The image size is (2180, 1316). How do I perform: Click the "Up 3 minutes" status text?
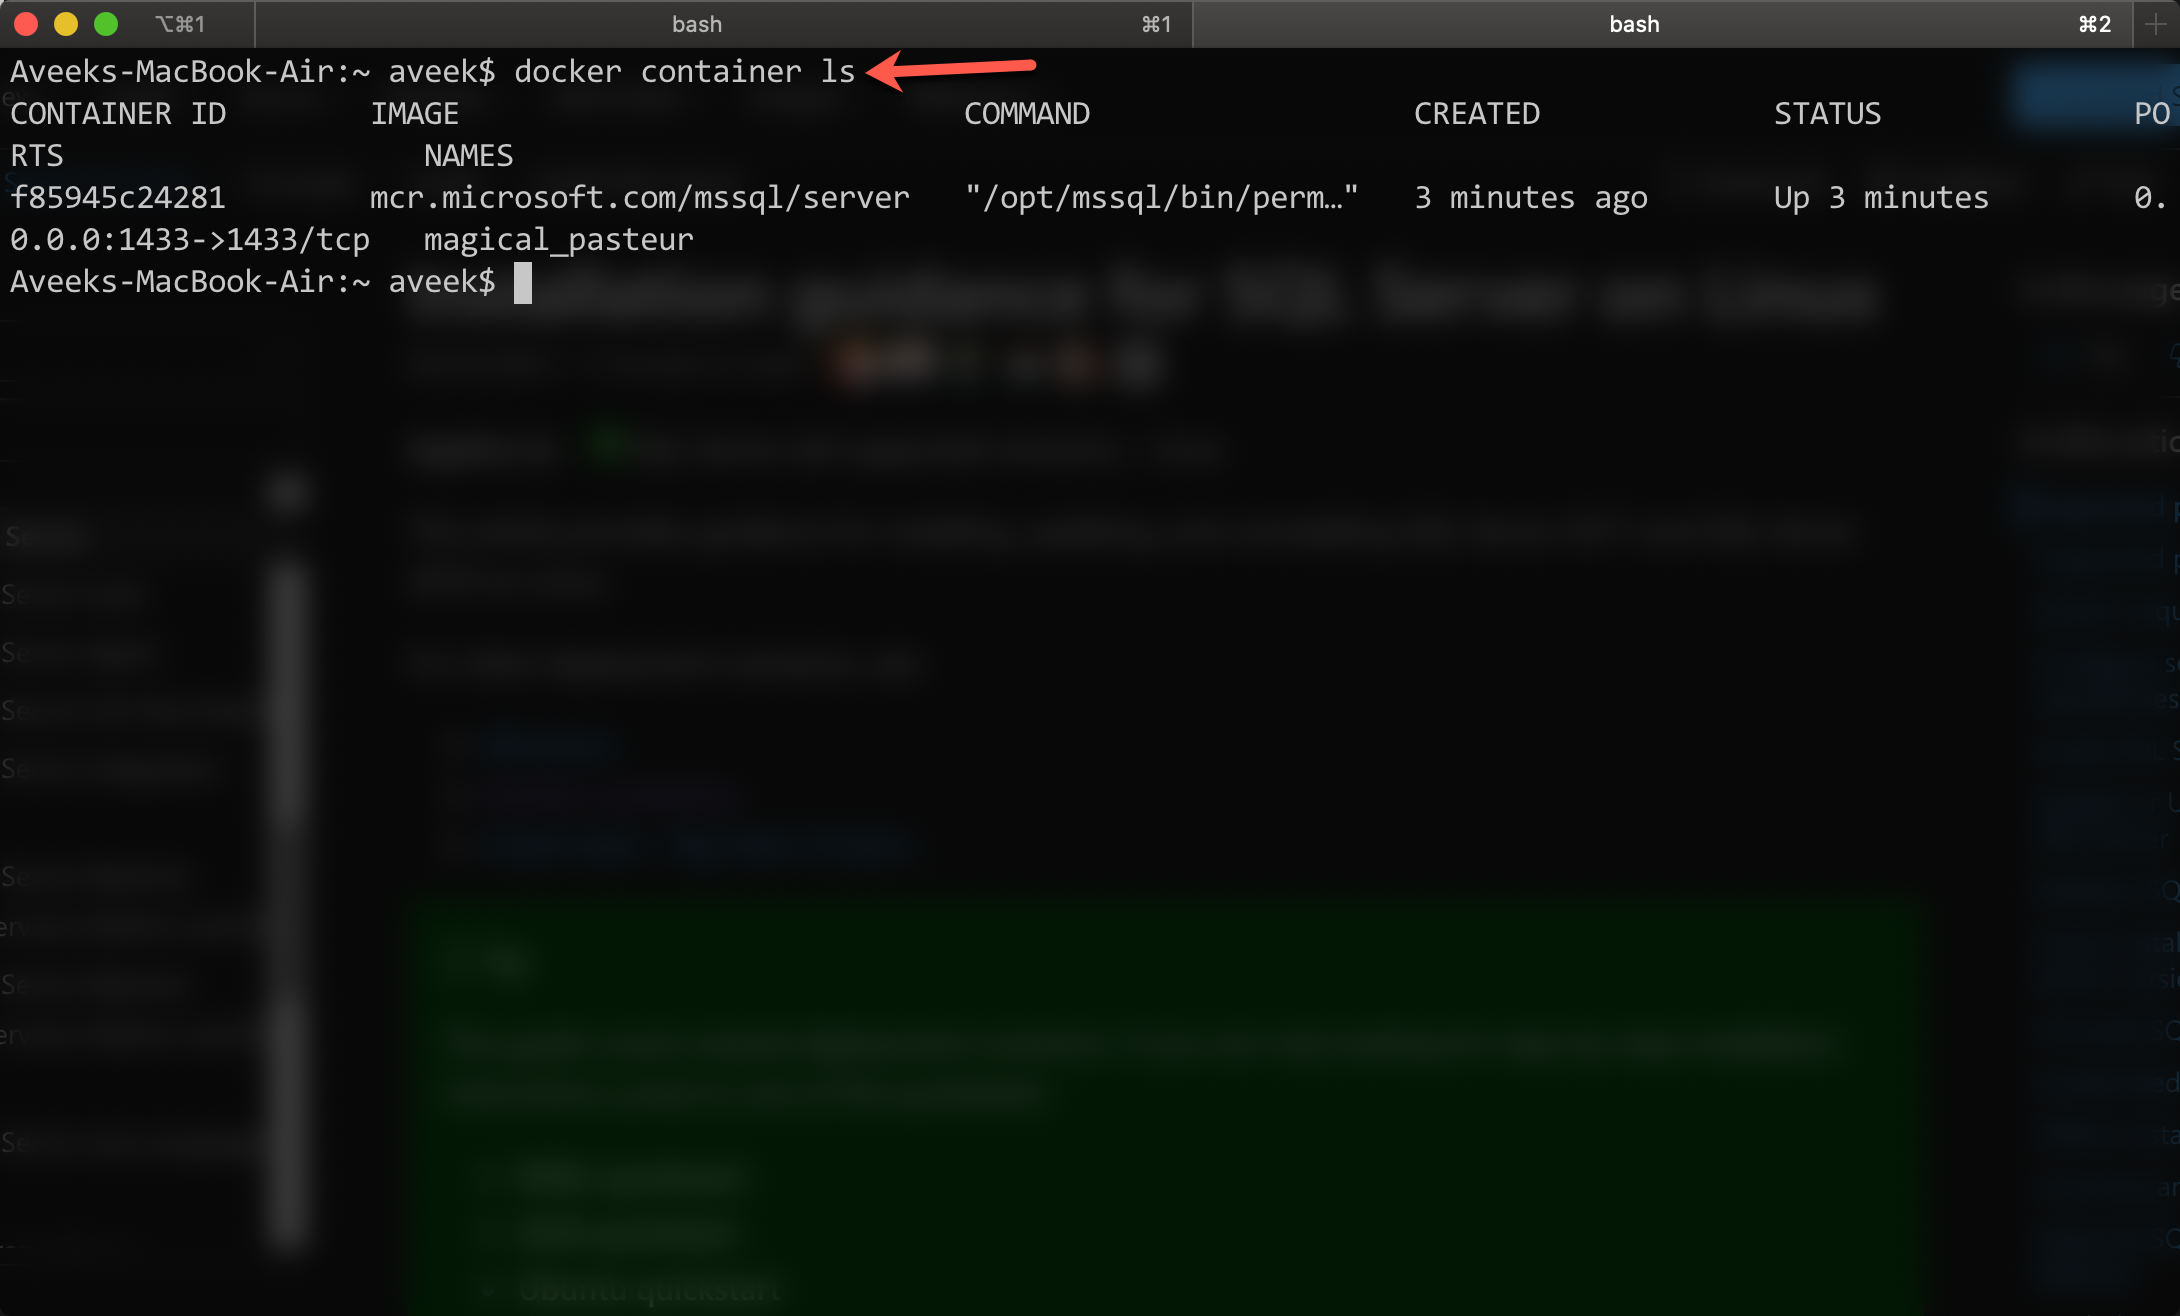tap(1880, 198)
